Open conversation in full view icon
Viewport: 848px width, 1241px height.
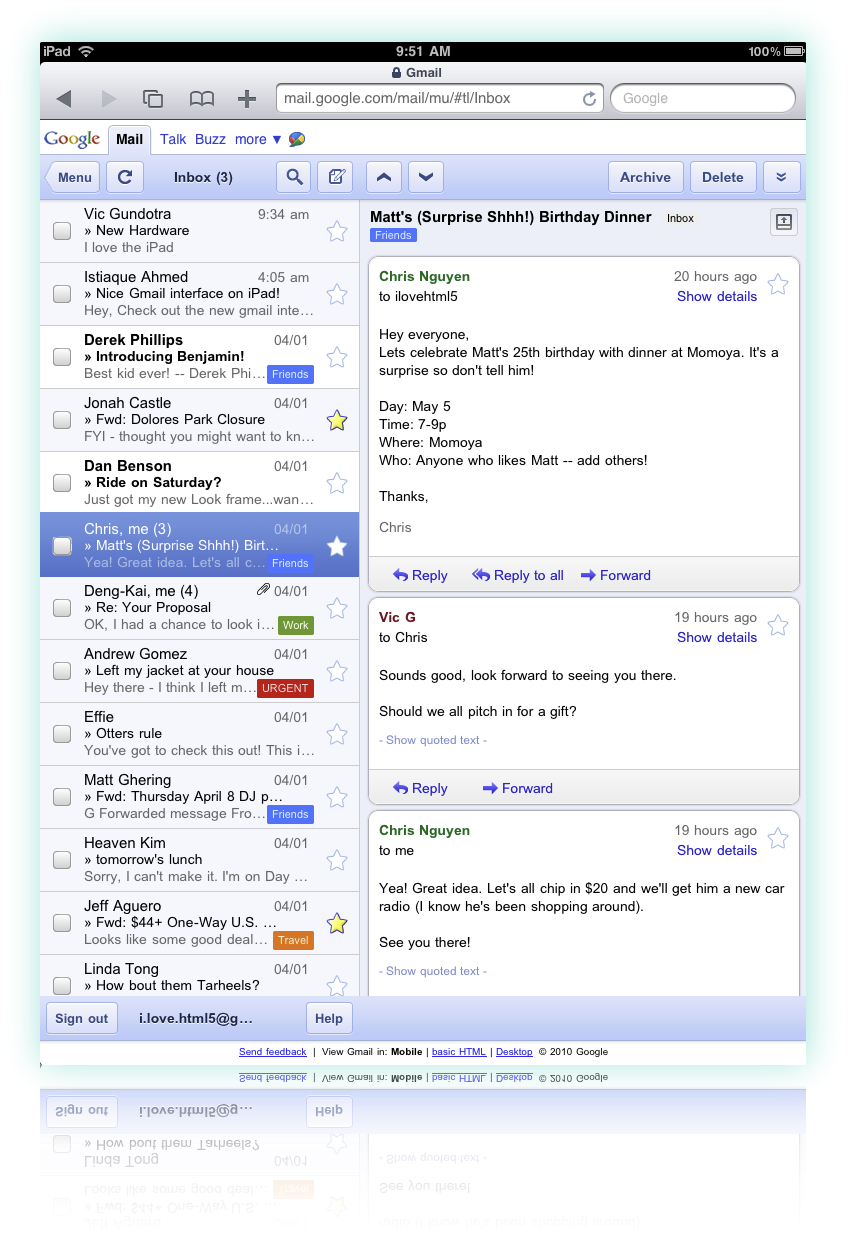[784, 223]
